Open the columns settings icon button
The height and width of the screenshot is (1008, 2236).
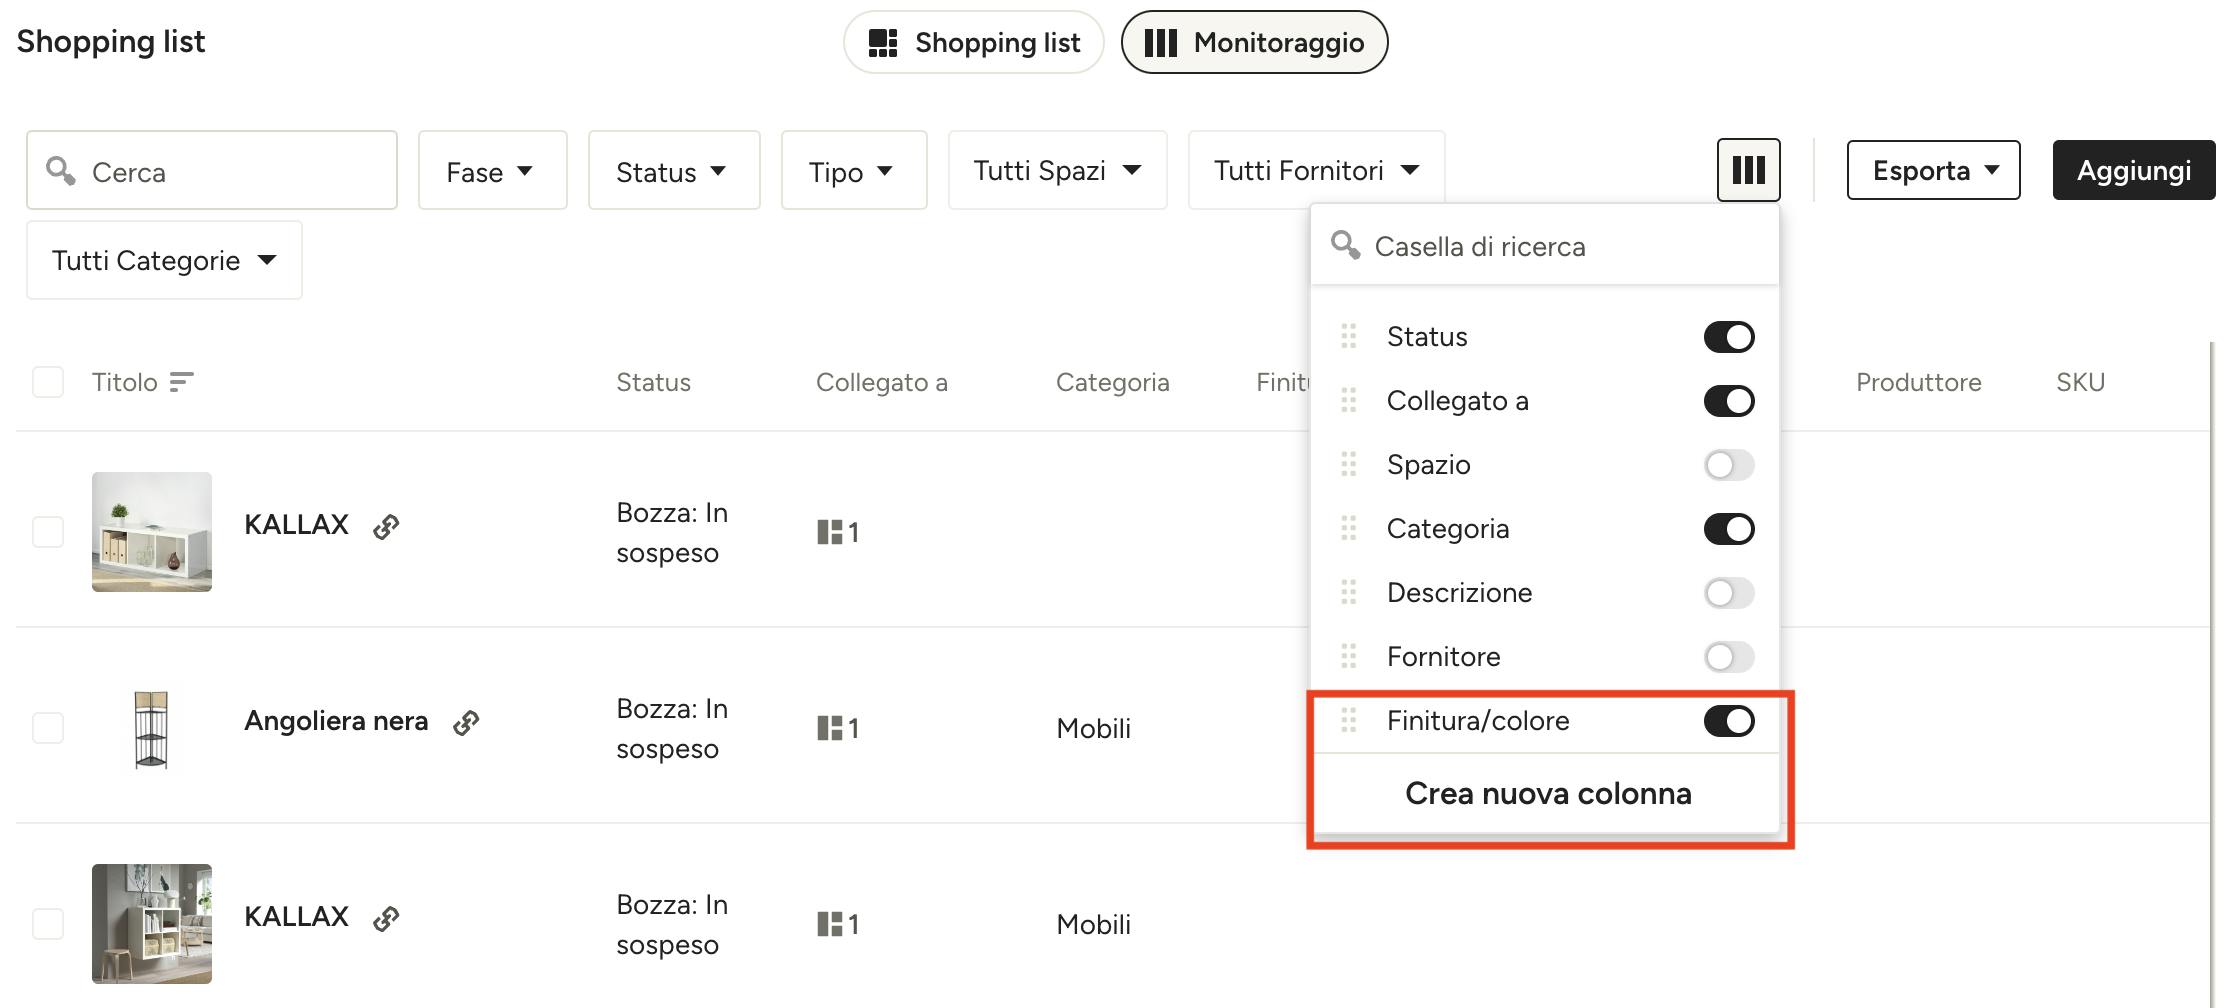(1748, 170)
